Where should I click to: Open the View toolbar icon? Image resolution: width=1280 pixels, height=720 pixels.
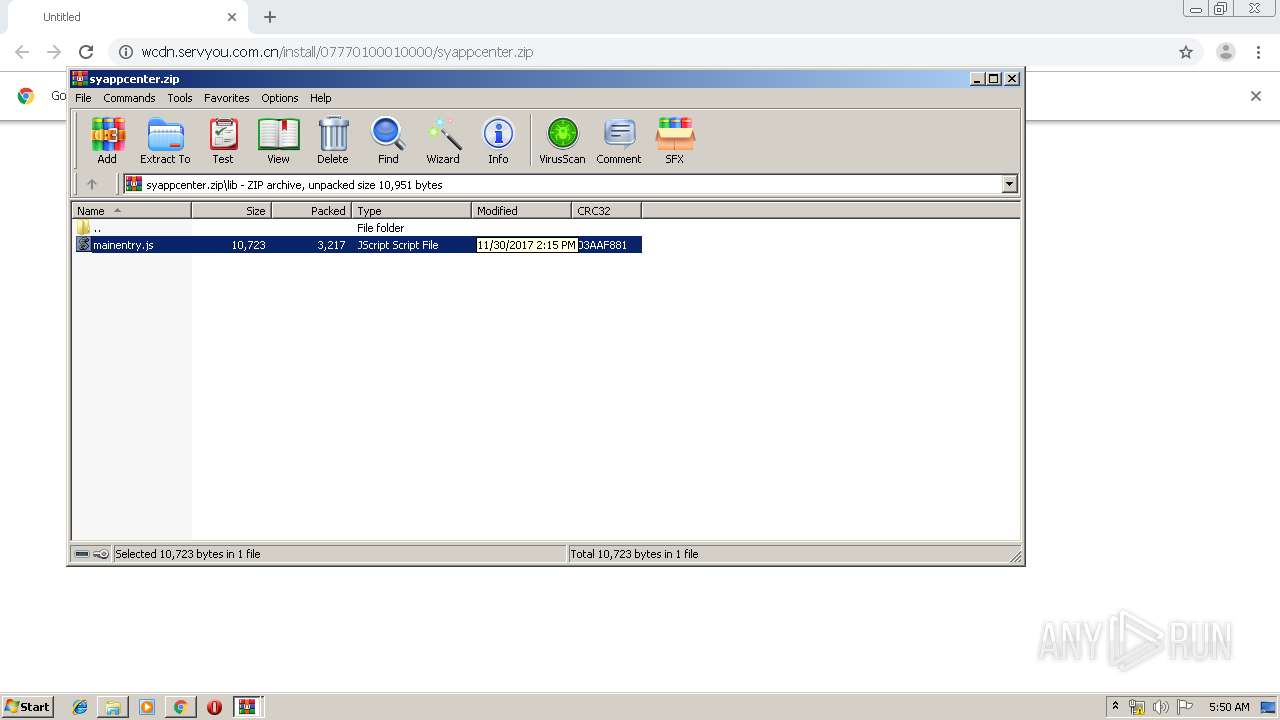click(x=278, y=140)
